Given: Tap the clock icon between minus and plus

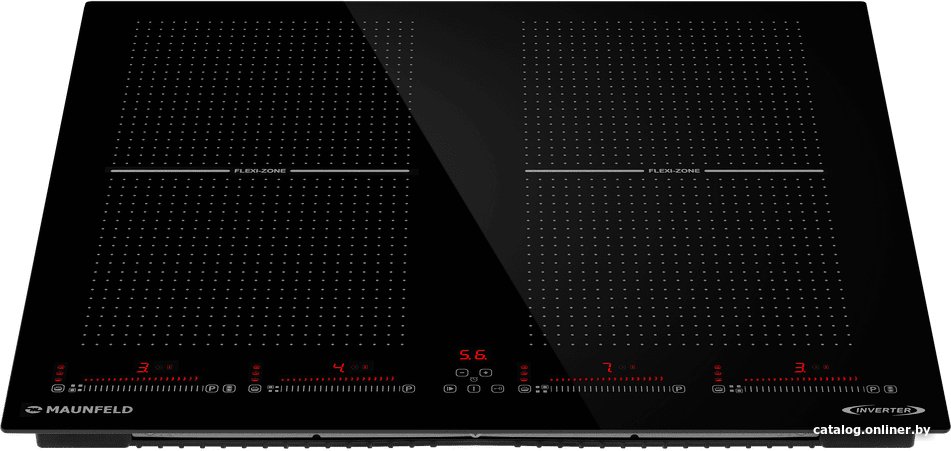Looking at the screenshot, I should click(x=473, y=379).
